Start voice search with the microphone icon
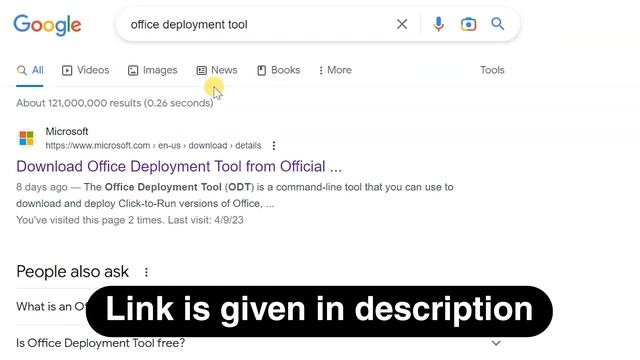 click(x=438, y=24)
